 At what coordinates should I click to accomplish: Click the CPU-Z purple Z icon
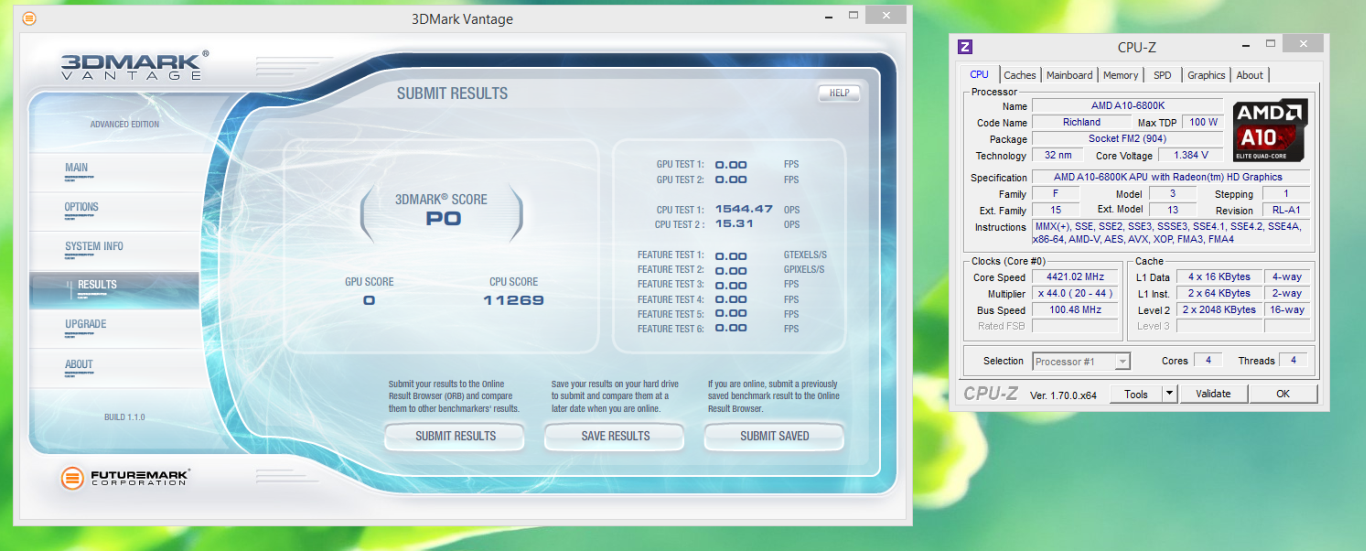(965, 47)
